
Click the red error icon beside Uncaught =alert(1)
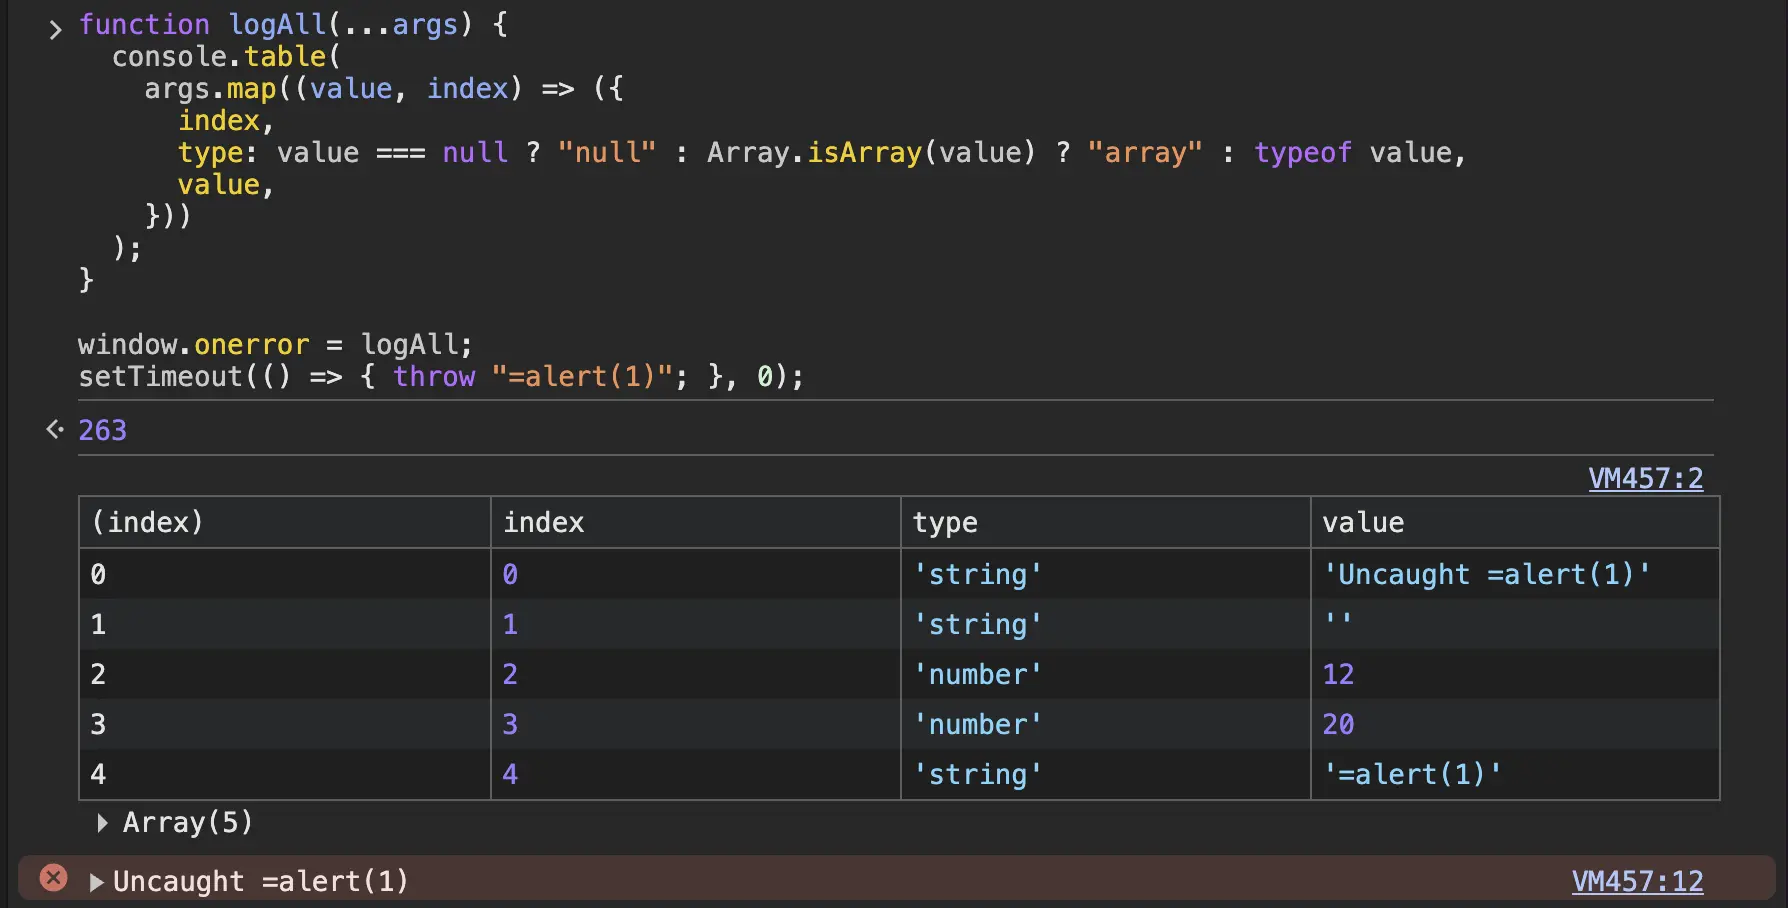coord(53,878)
